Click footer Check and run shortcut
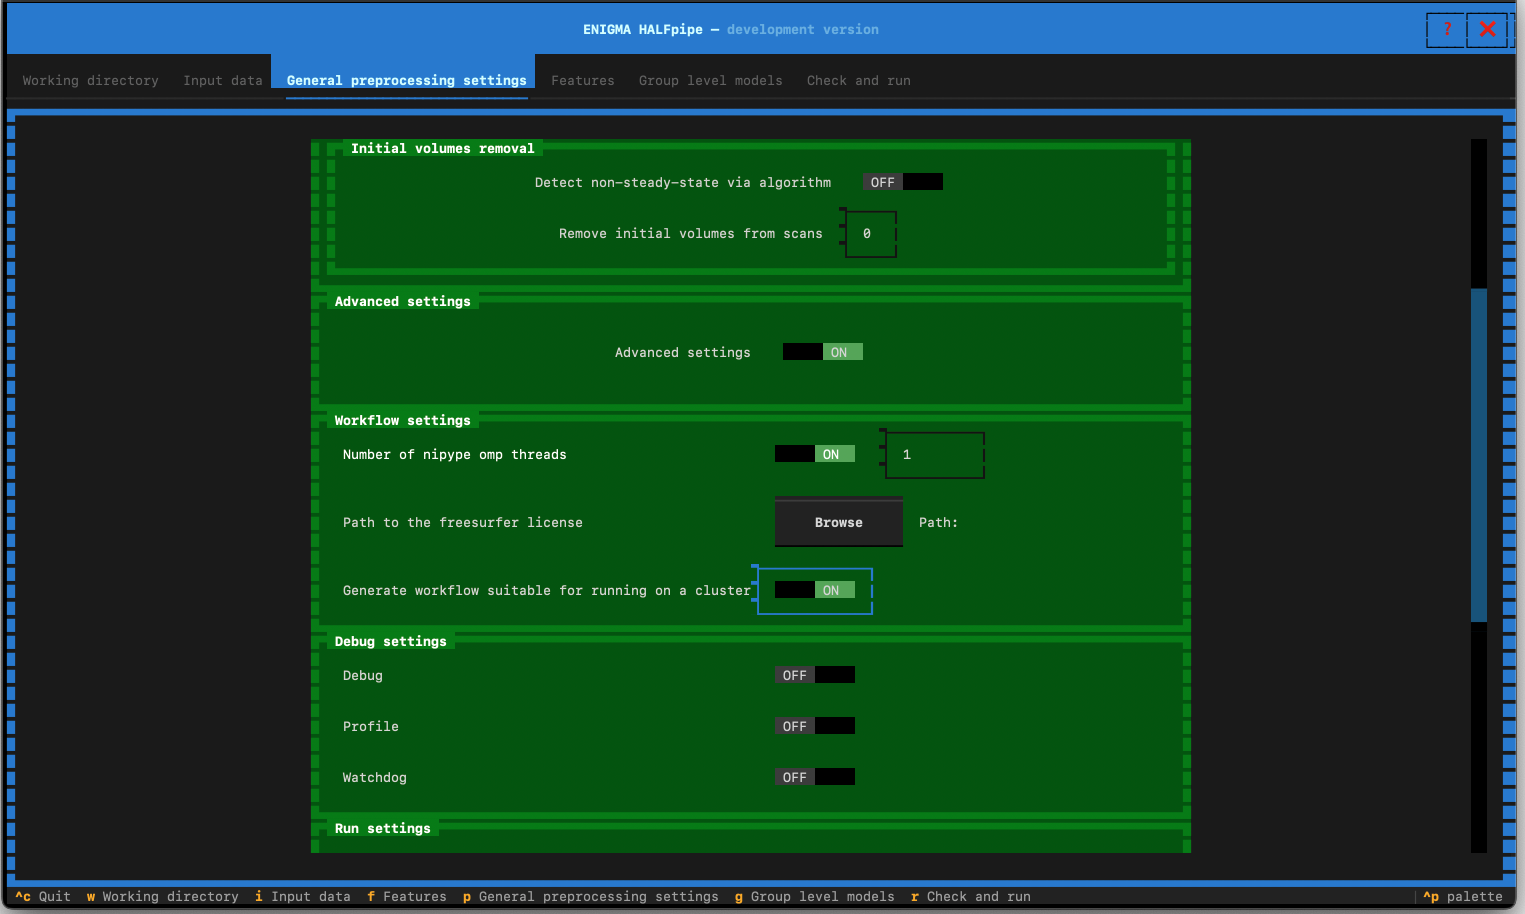 971,896
